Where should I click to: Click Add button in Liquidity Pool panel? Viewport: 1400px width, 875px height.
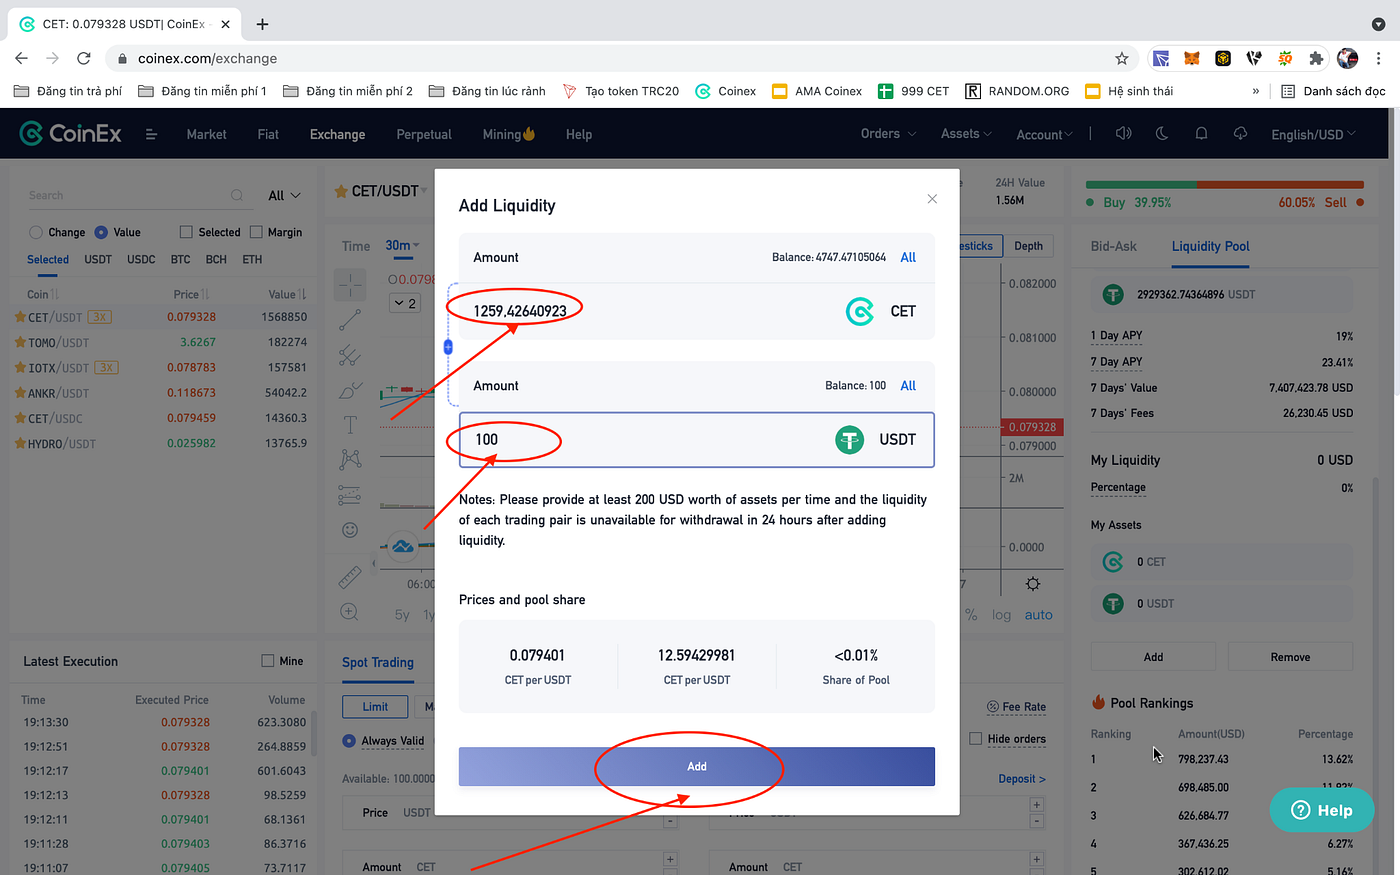[1153, 657]
